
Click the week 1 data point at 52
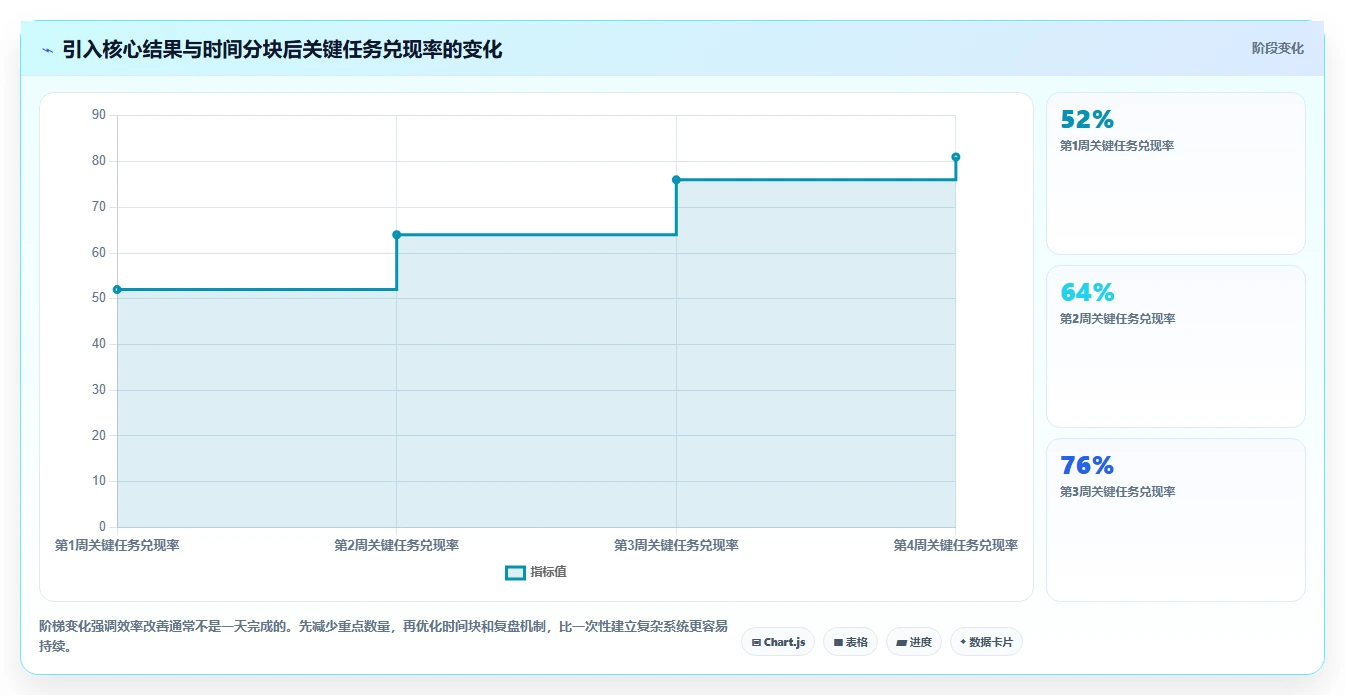[117, 290]
